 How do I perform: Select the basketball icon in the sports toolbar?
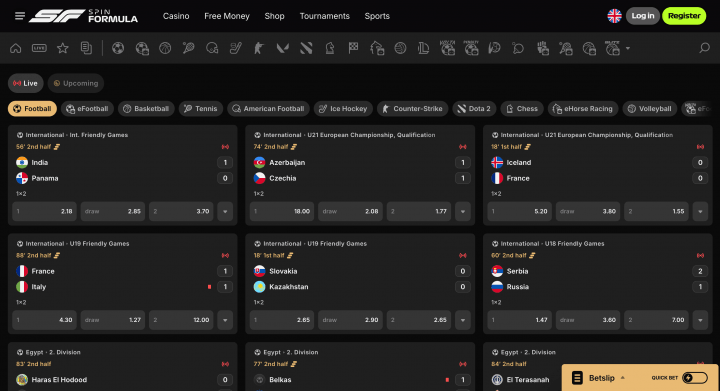click(x=165, y=48)
